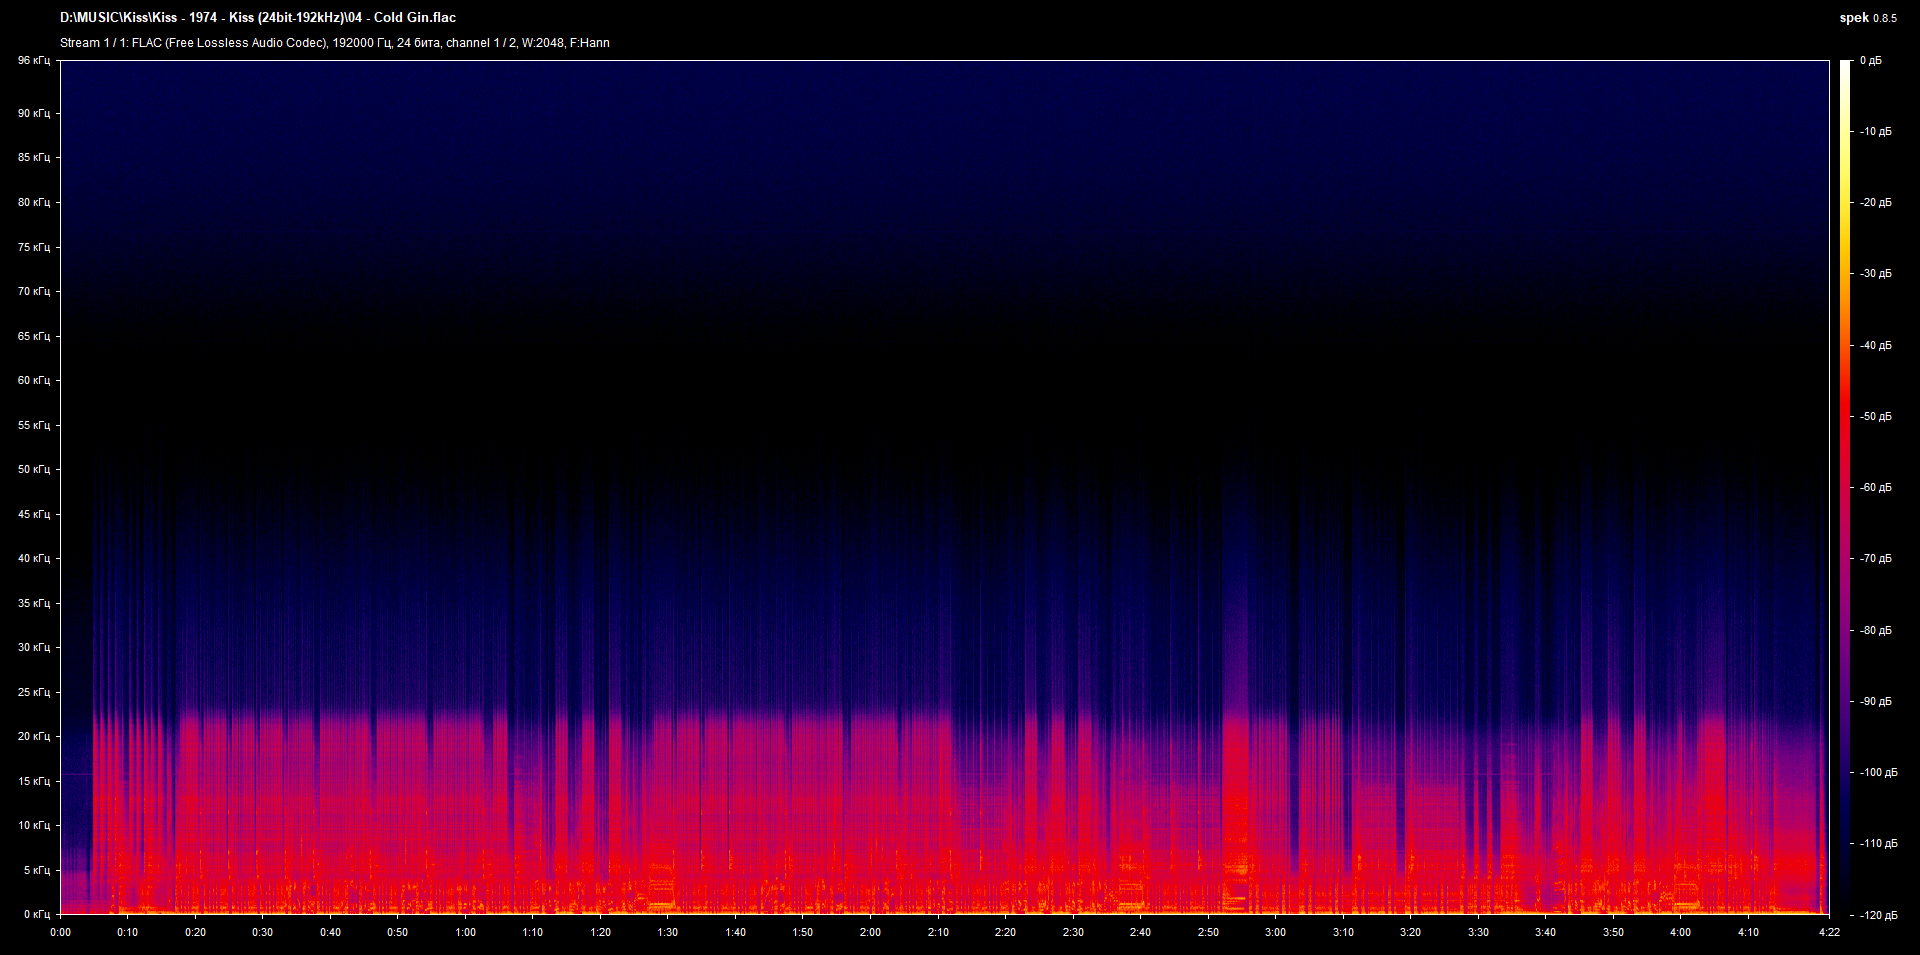The height and width of the screenshot is (955, 1920).
Task: Select the 1:30 time axis marker
Action: (x=667, y=932)
